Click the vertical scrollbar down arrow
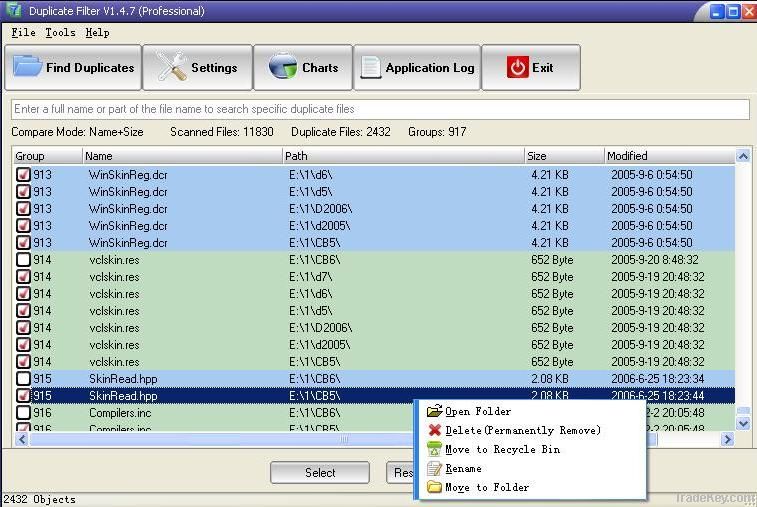The height and width of the screenshot is (507, 757). coord(743,423)
